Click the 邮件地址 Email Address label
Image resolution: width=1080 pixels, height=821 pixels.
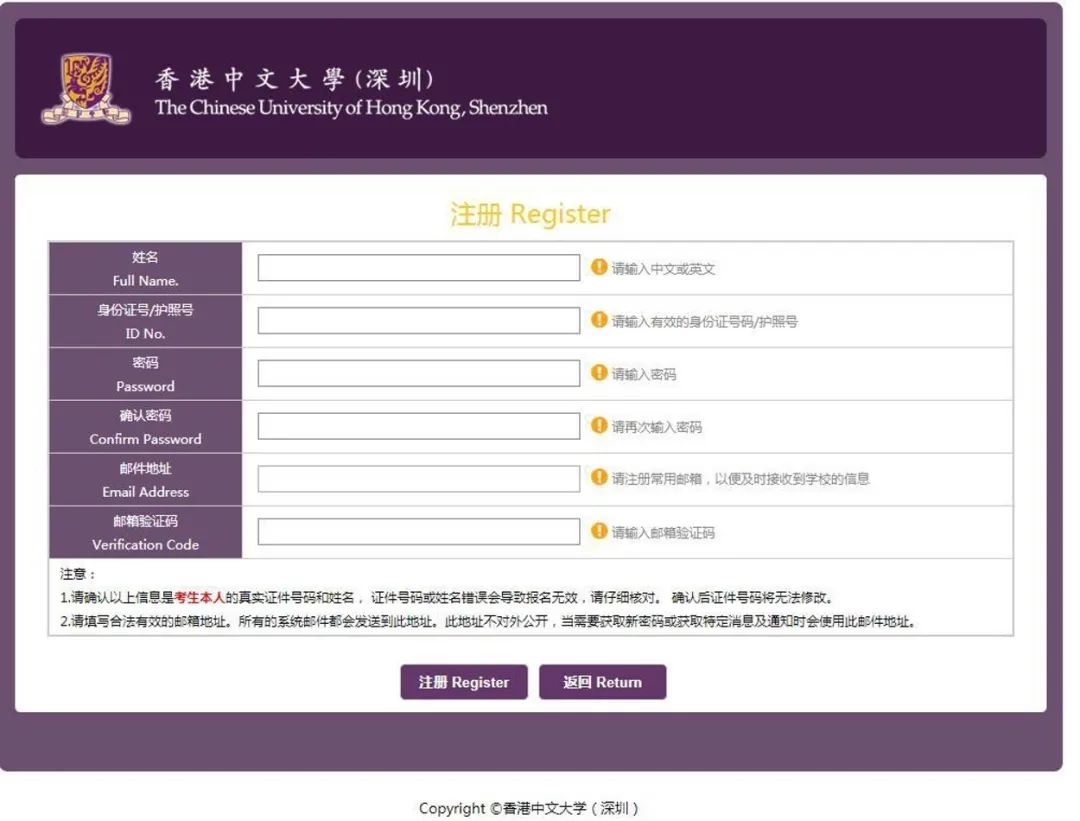point(145,480)
